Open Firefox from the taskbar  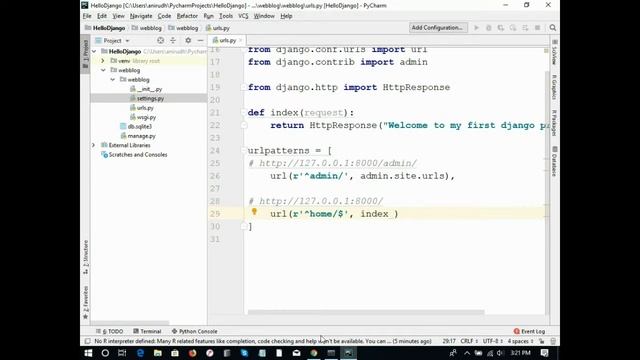[x=192, y=353]
